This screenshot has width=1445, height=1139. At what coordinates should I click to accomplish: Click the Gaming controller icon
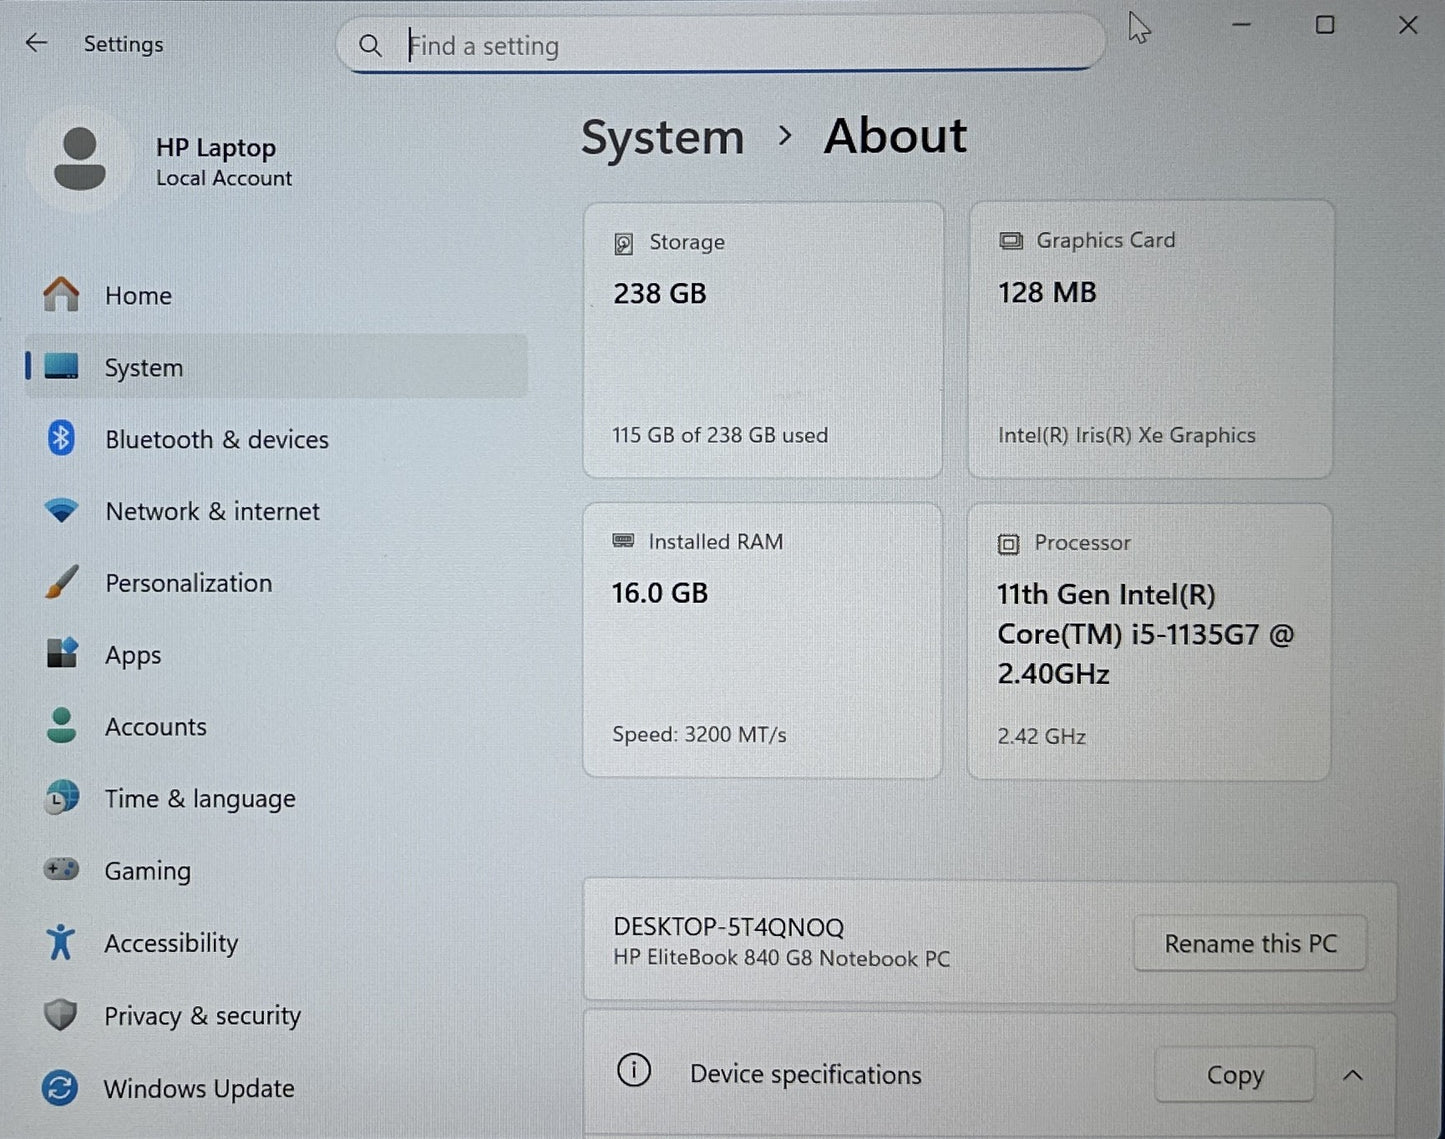pos(61,870)
